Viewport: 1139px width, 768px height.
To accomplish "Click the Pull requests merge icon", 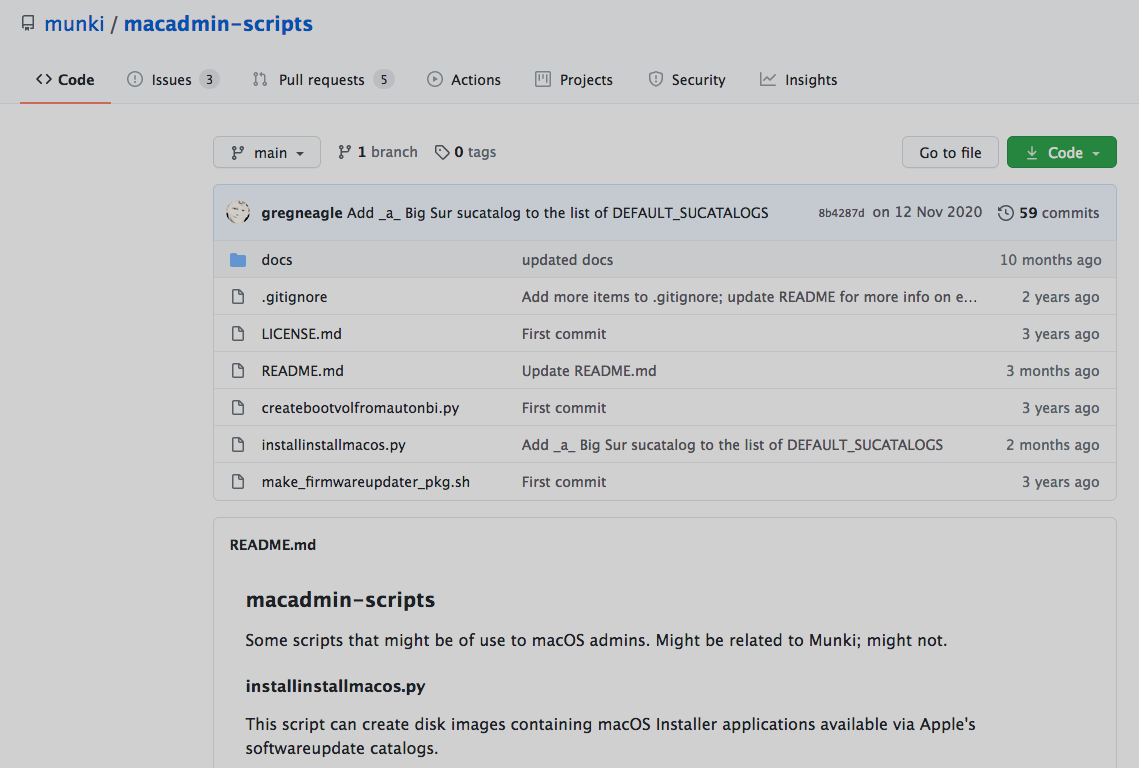I will [260, 79].
